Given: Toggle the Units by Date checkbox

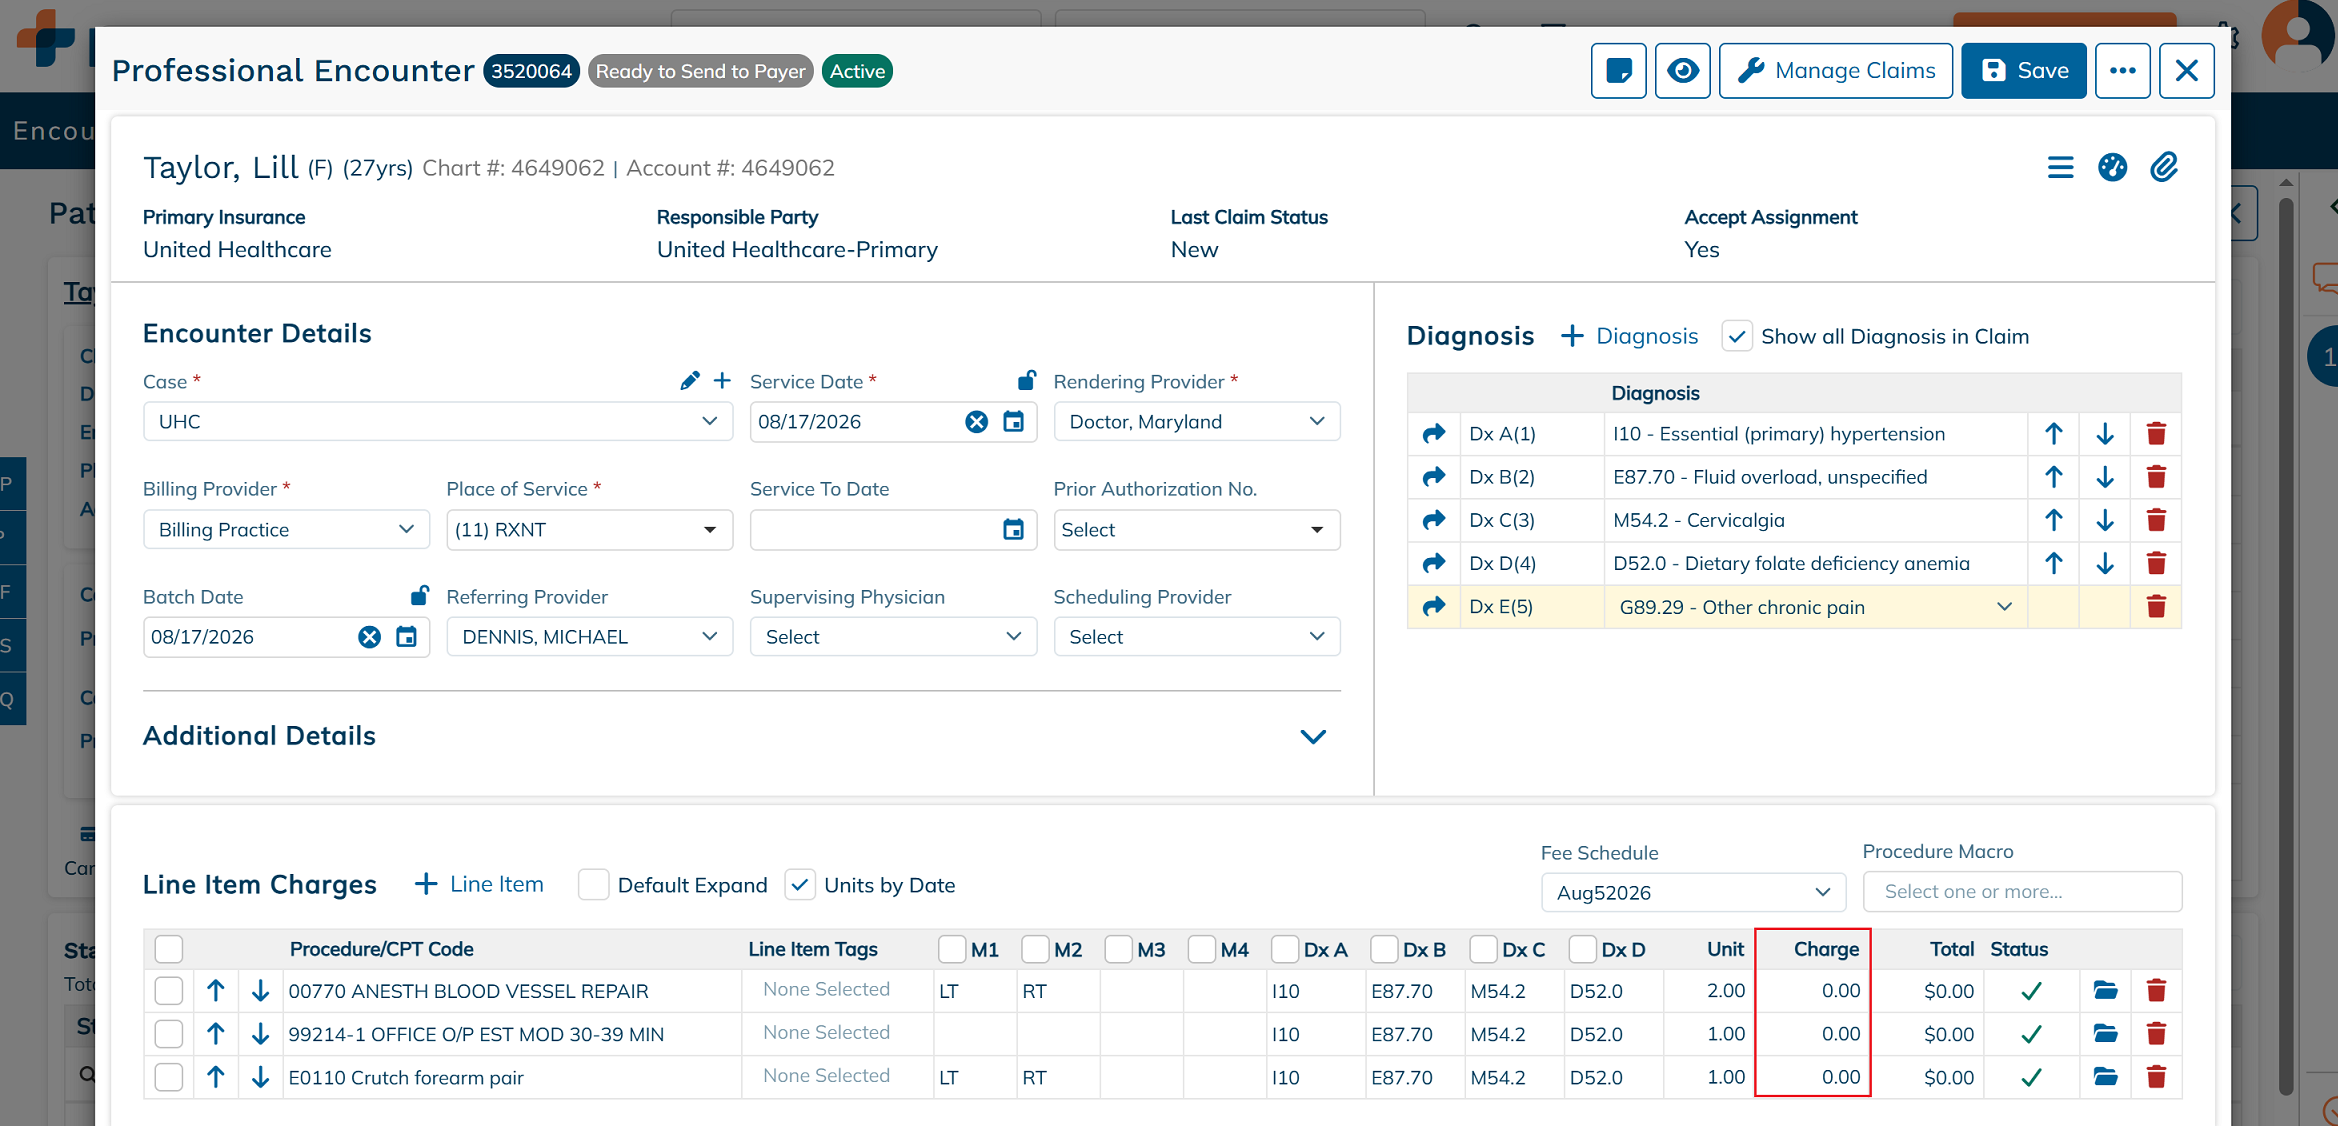Looking at the screenshot, I should (x=799, y=885).
